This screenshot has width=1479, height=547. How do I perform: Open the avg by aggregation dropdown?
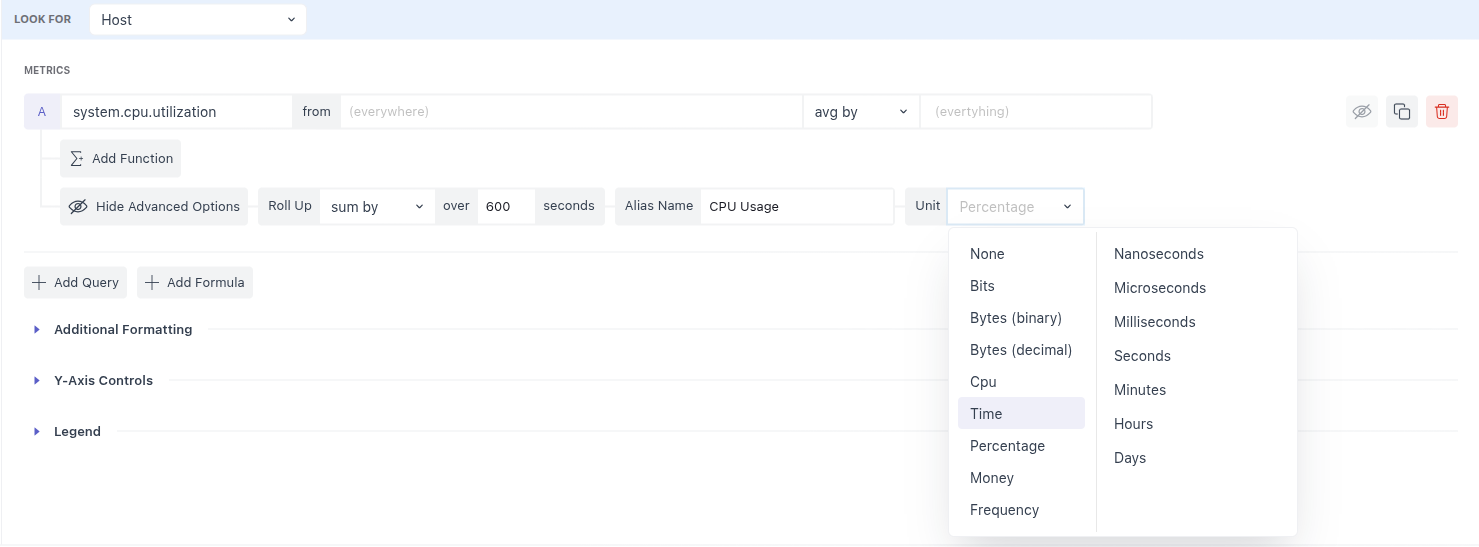(860, 112)
